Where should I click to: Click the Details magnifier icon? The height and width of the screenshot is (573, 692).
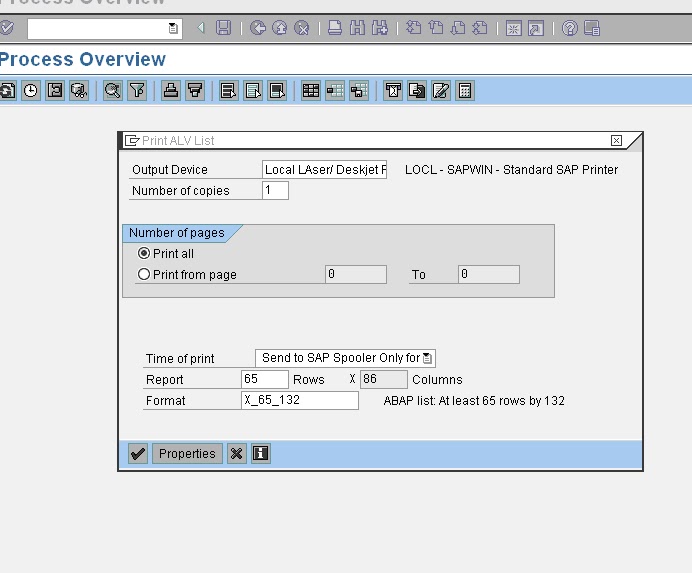[x=113, y=90]
